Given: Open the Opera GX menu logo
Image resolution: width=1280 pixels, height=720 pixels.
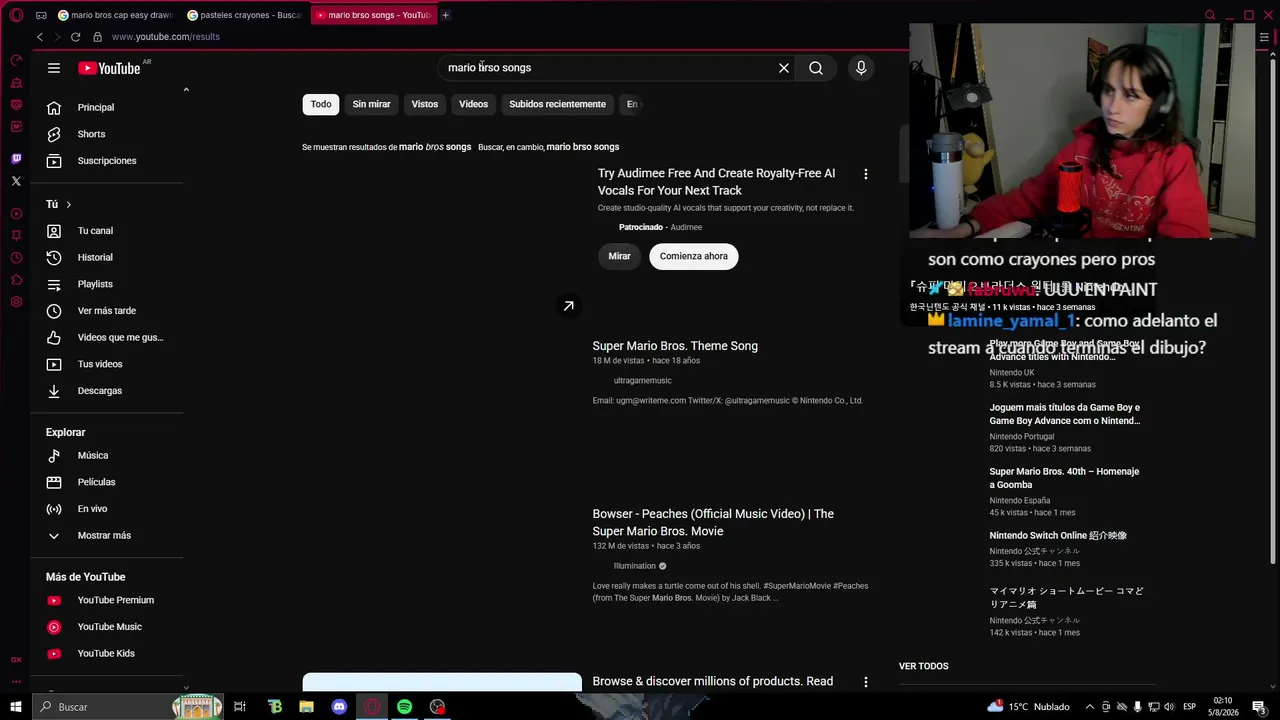Looking at the screenshot, I should coord(16,15).
